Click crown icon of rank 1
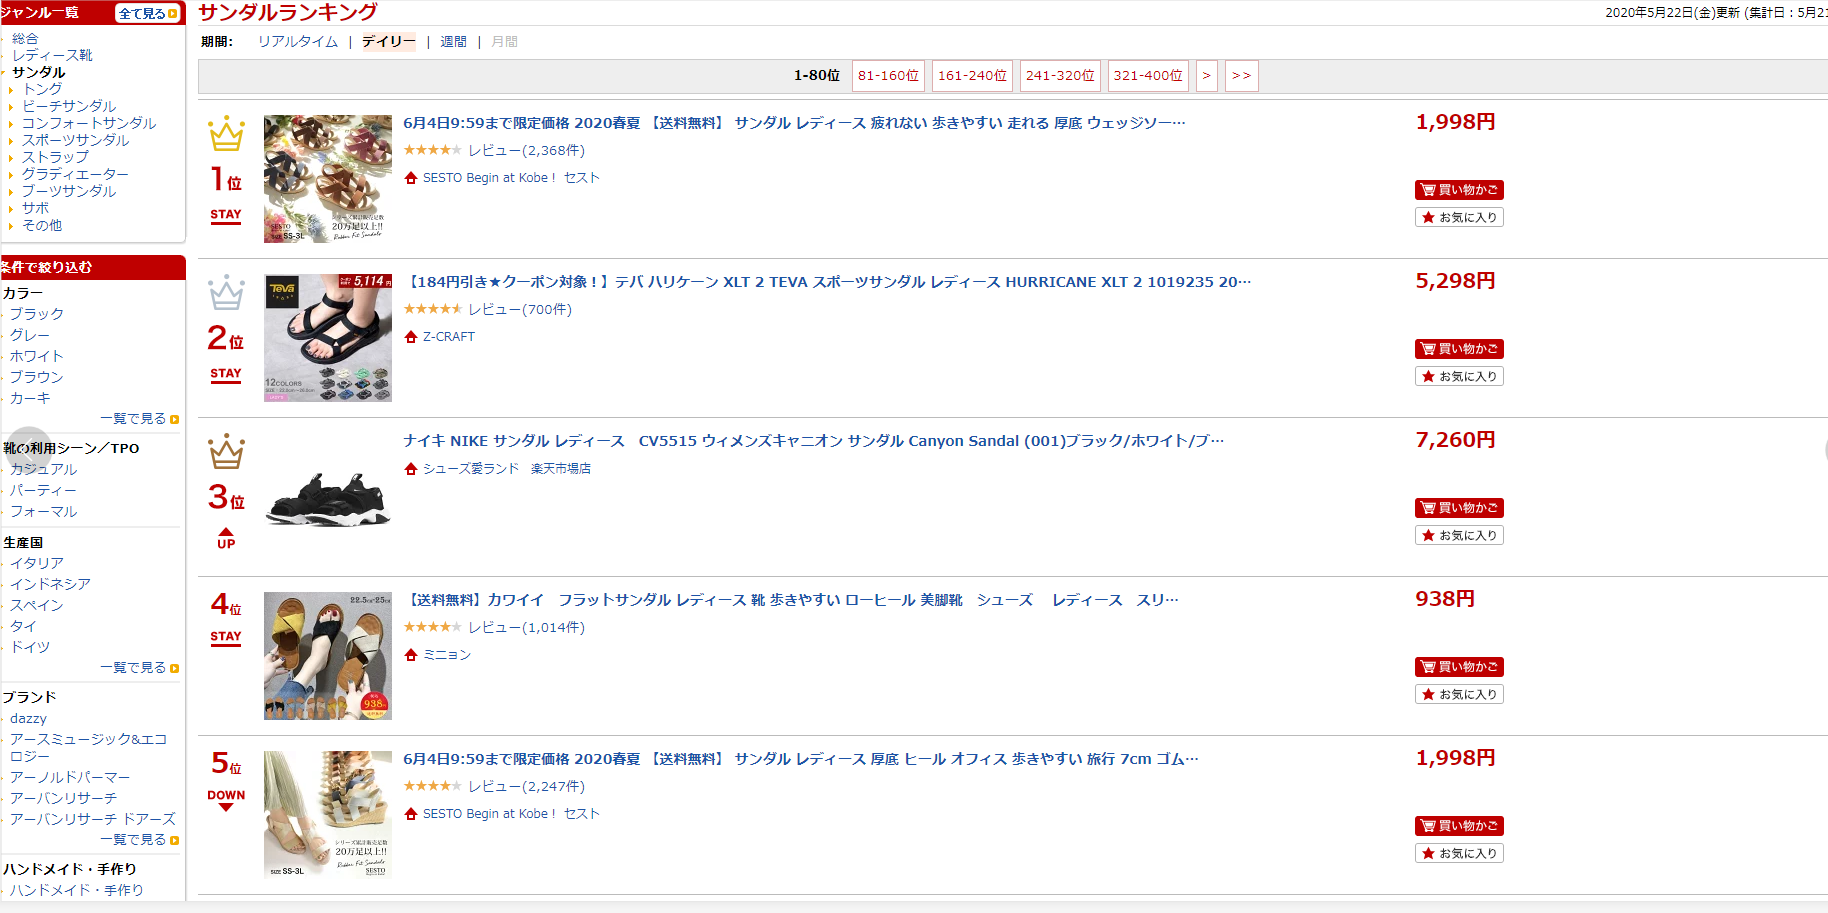 pyautogui.click(x=226, y=134)
